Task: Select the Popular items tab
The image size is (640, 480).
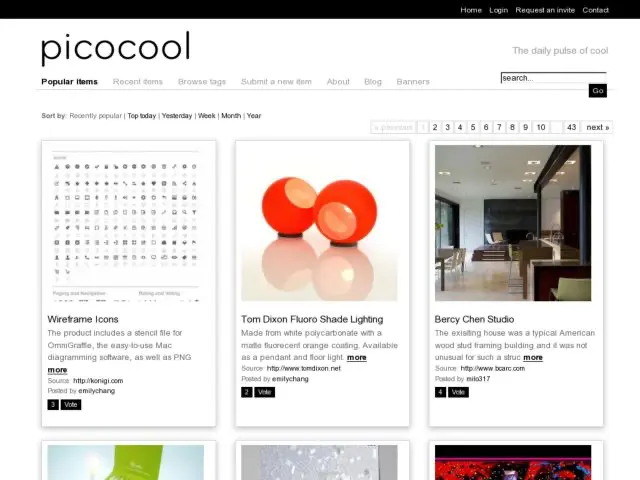Action: click(69, 82)
